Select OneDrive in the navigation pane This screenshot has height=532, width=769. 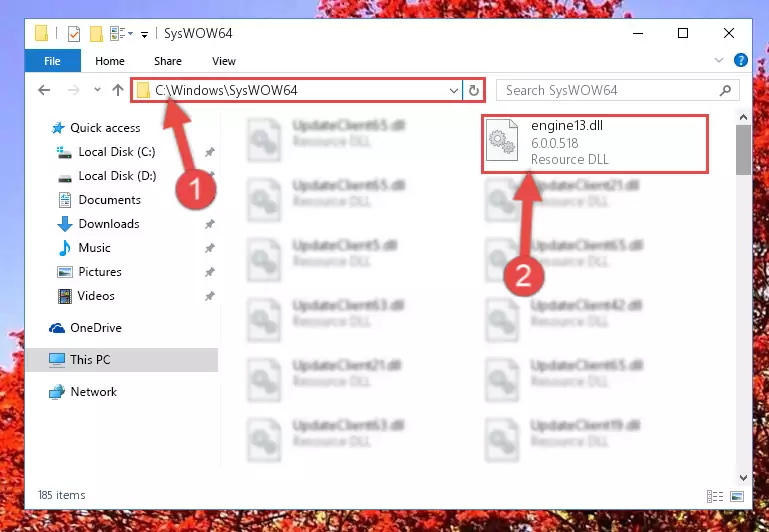pyautogui.click(x=96, y=328)
